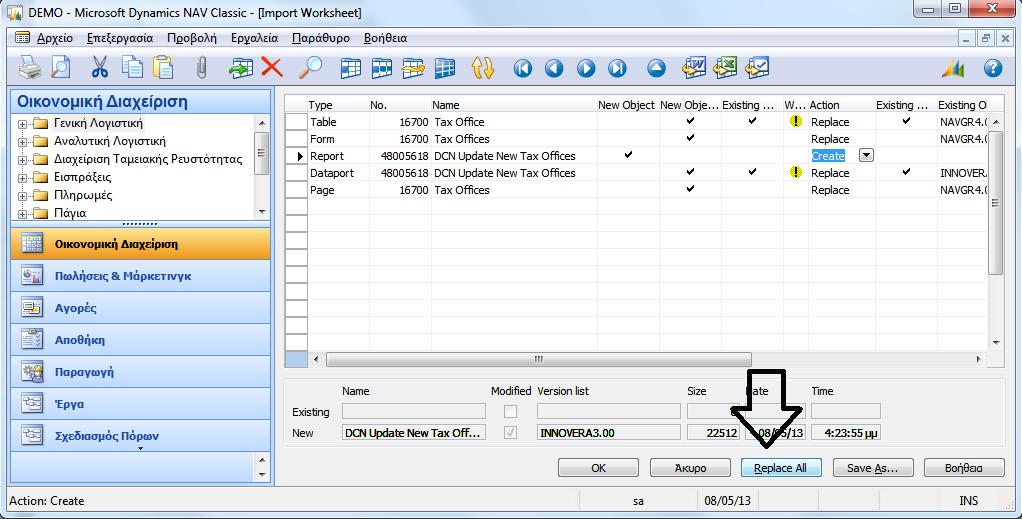The height and width of the screenshot is (519, 1022).
Task: Toggle the checkmark in the Page row
Action: (x=690, y=188)
